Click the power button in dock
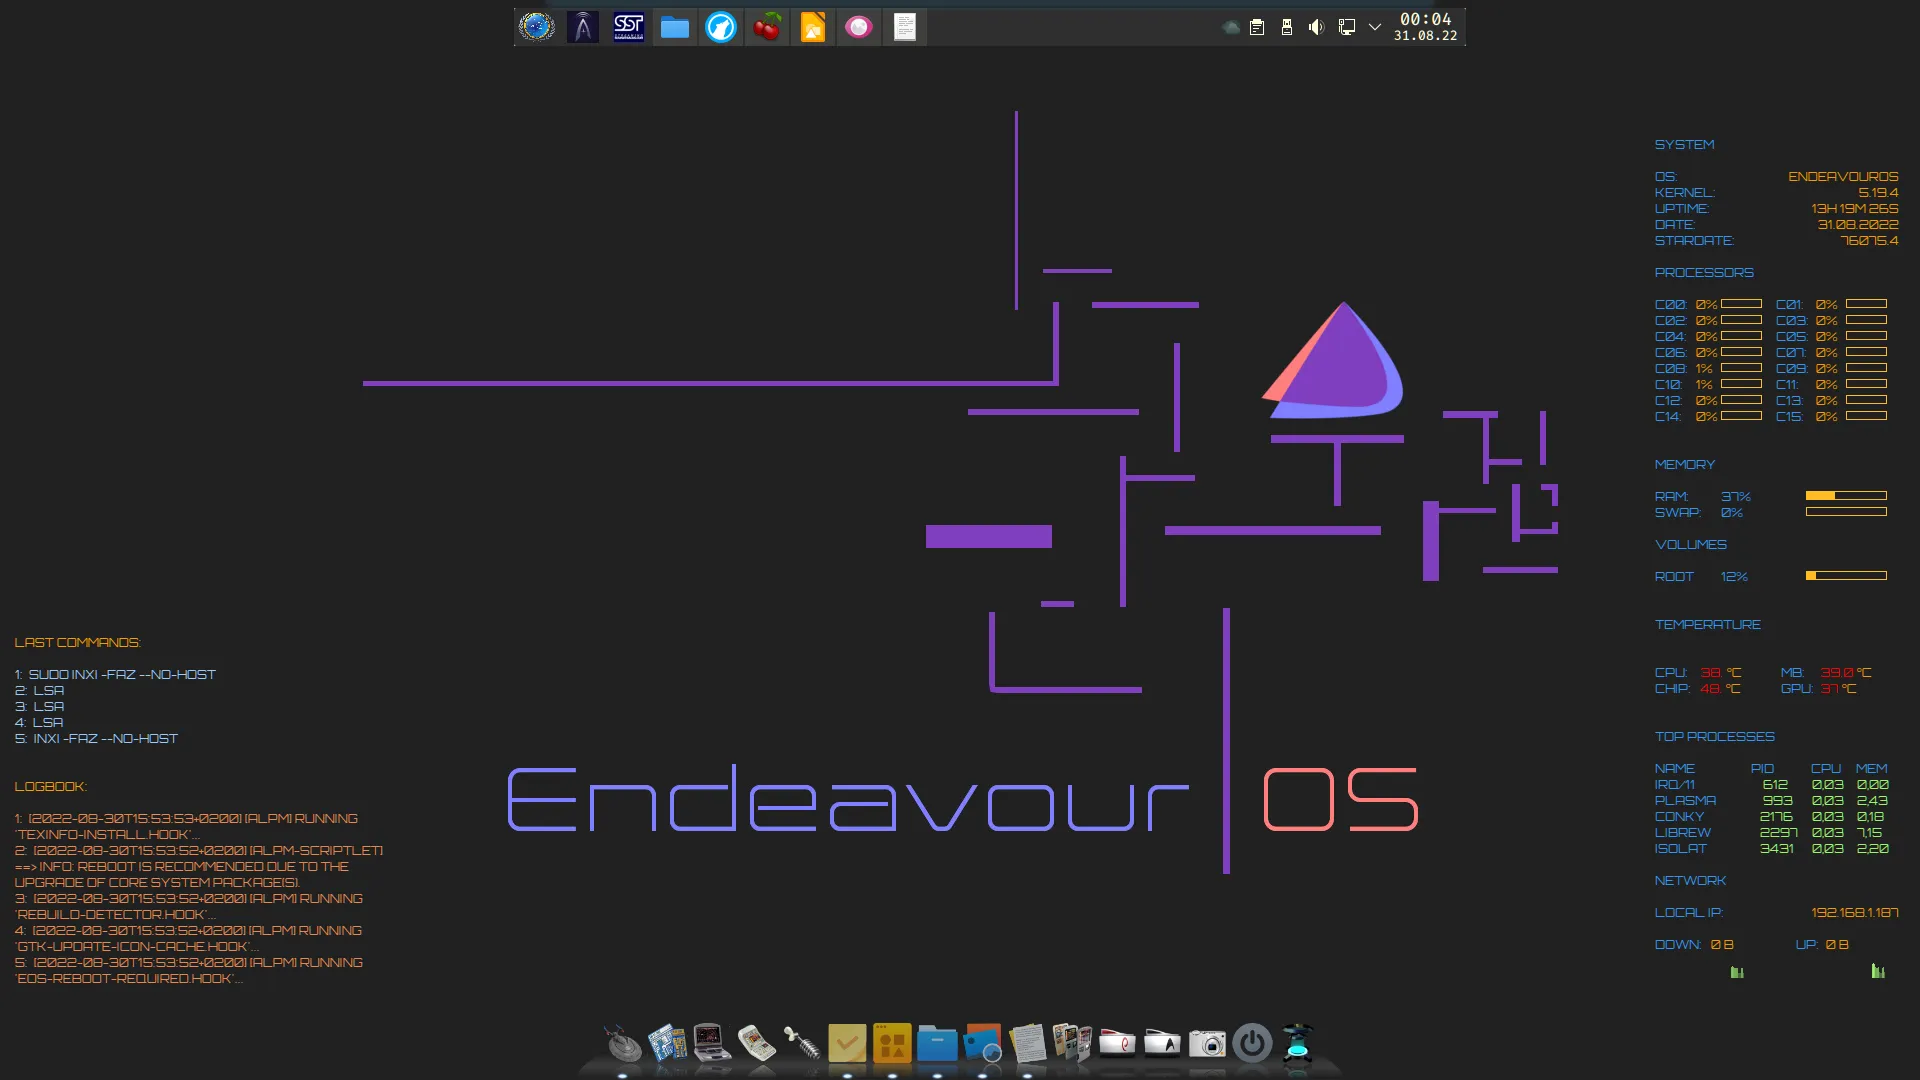Image resolution: width=1920 pixels, height=1080 pixels. click(x=1252, y=1044)
